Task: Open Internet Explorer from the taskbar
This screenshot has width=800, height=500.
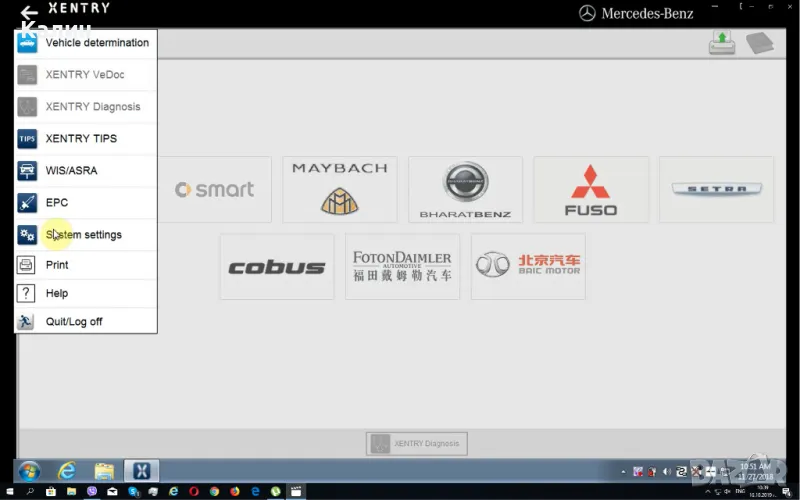Action: (x=67, y=471)
